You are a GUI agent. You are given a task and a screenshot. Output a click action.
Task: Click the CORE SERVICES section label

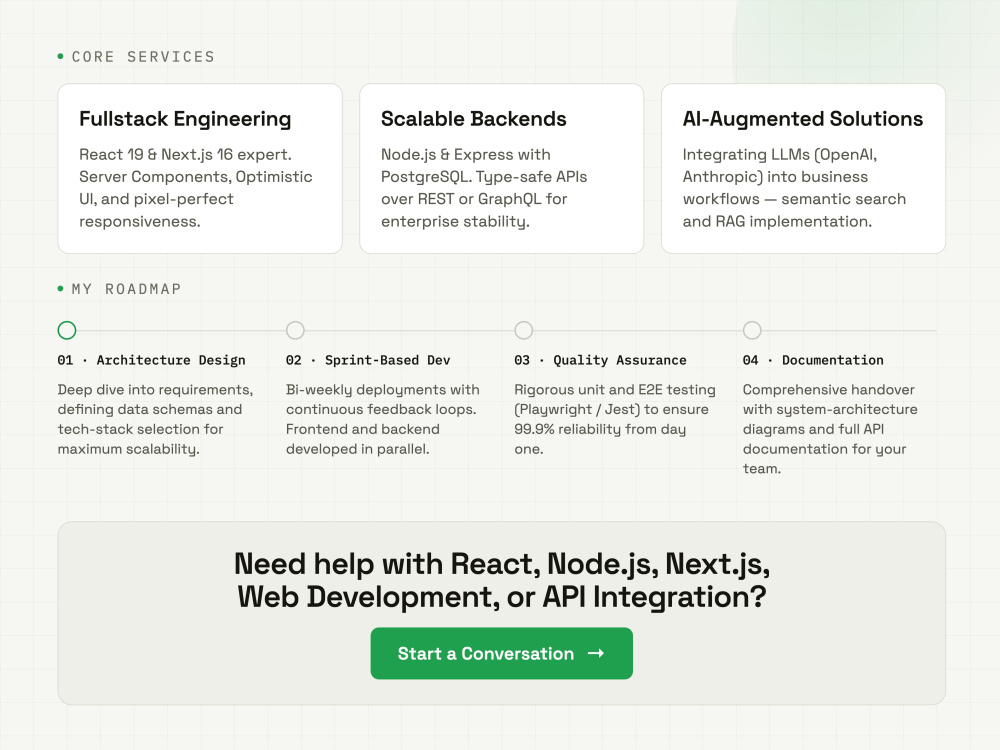[x=143, y=57]
